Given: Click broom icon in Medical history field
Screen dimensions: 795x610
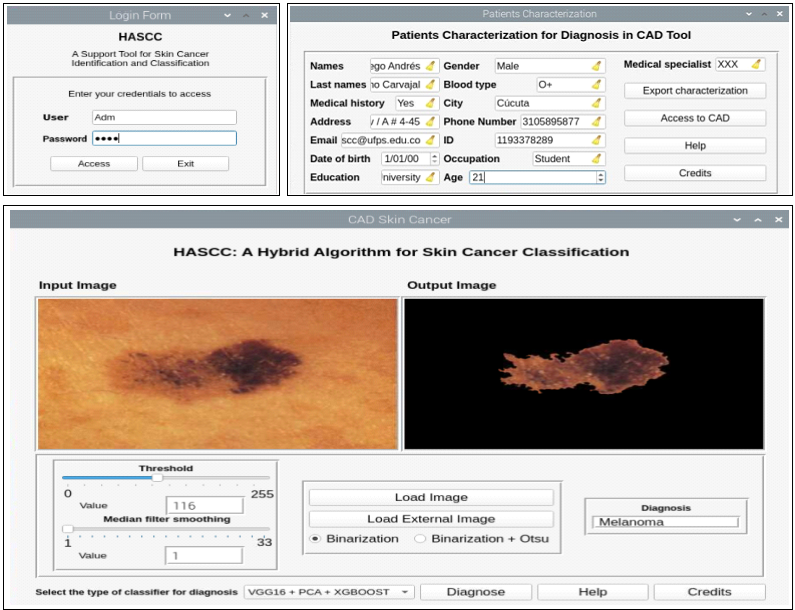Looking at the screenshot, I should tap(430, 103).
